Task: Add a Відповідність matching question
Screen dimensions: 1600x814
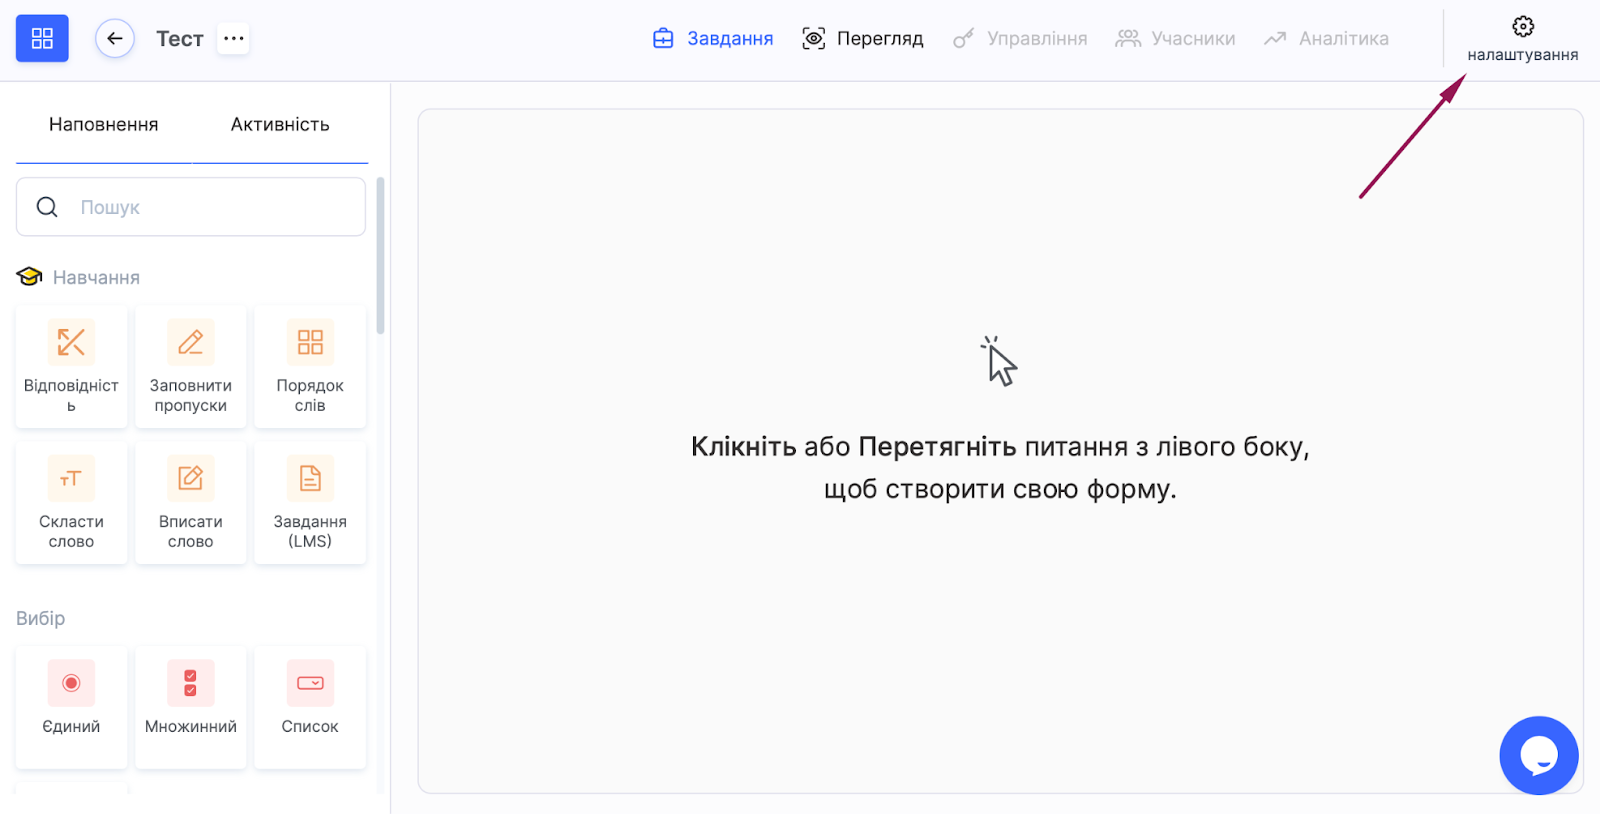Action: [71, 367]
